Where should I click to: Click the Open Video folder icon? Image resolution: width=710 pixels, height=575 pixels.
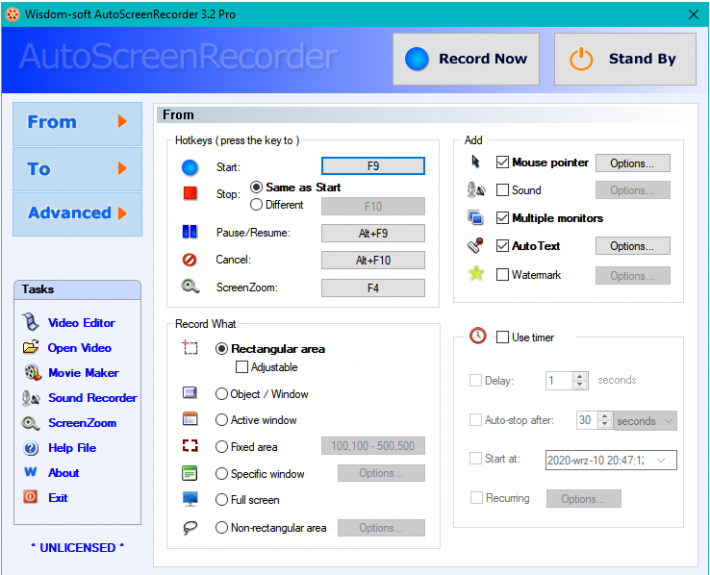click(31, 347)
